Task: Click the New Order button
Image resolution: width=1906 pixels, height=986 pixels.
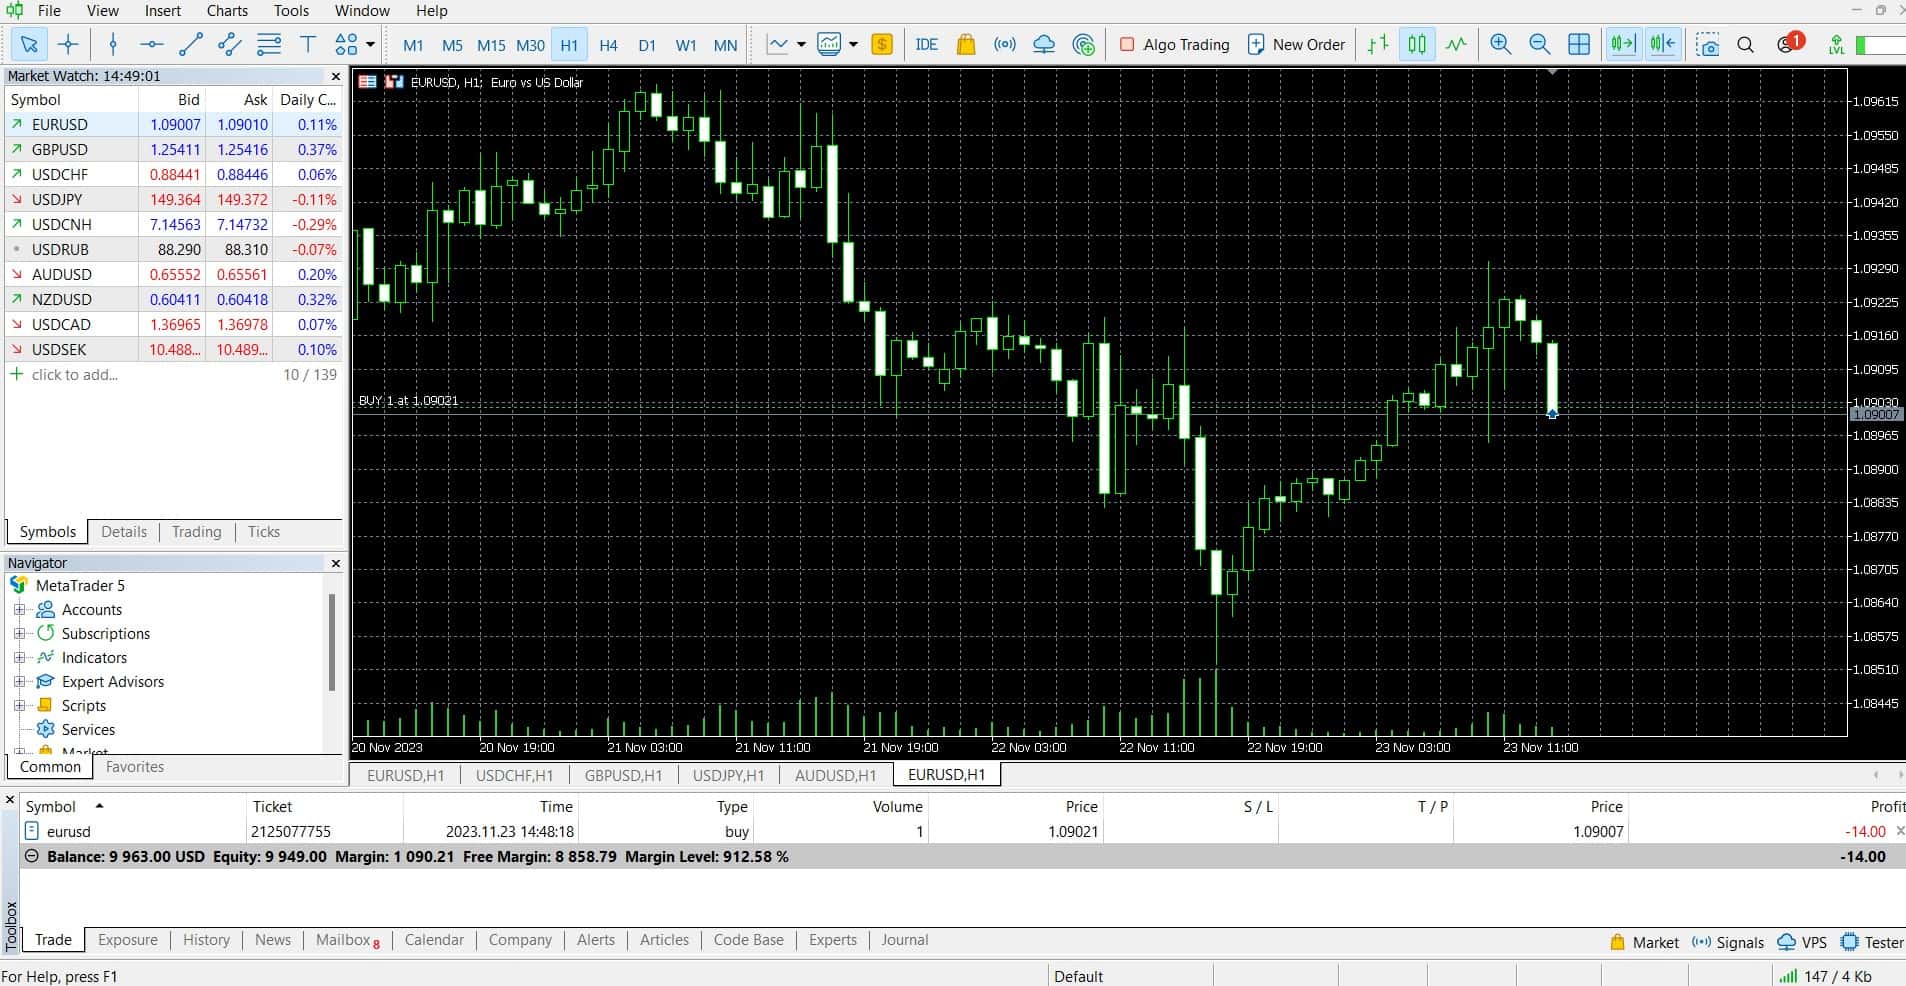Action: [x=1296, y=45]
